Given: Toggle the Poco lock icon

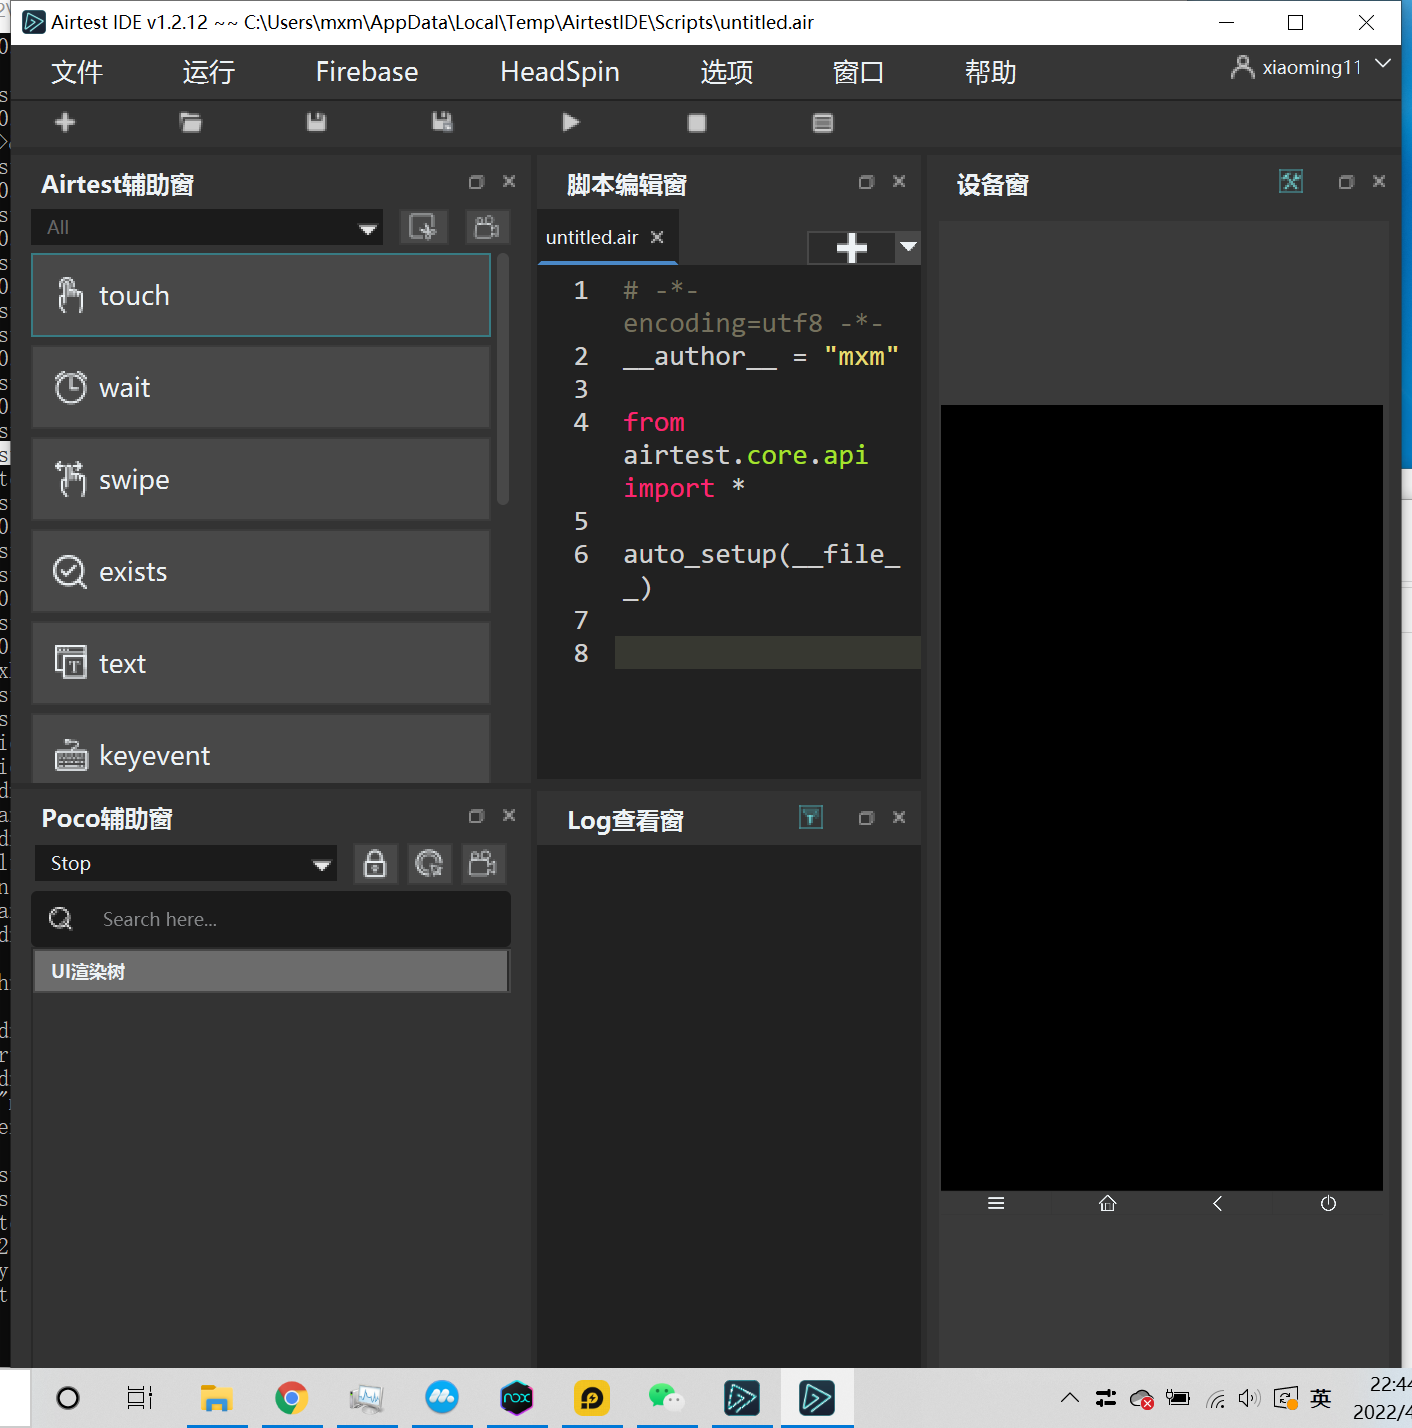Looking at the screenshot, I should coord(375,863).
